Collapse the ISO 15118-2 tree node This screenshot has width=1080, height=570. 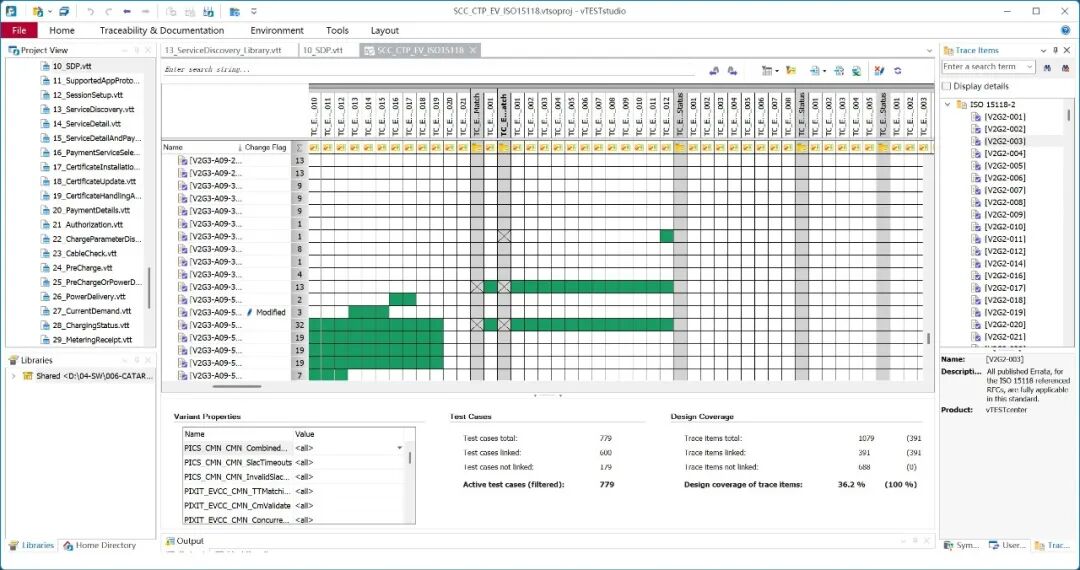click(948, 105)
